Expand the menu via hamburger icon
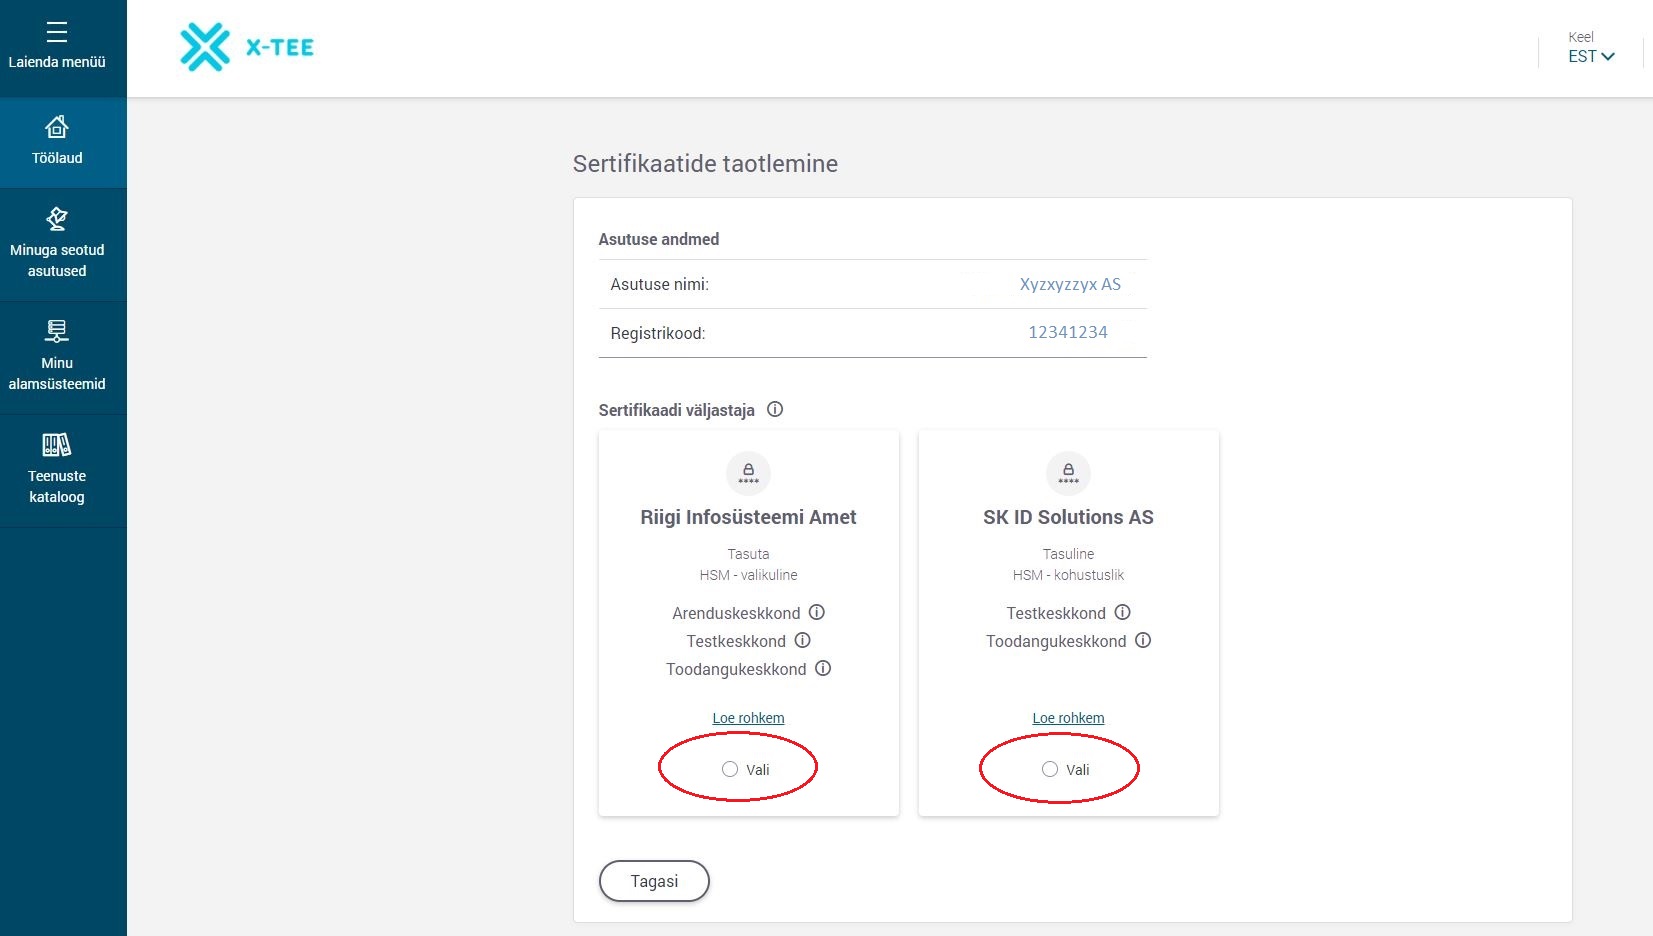 coord(57,33)
